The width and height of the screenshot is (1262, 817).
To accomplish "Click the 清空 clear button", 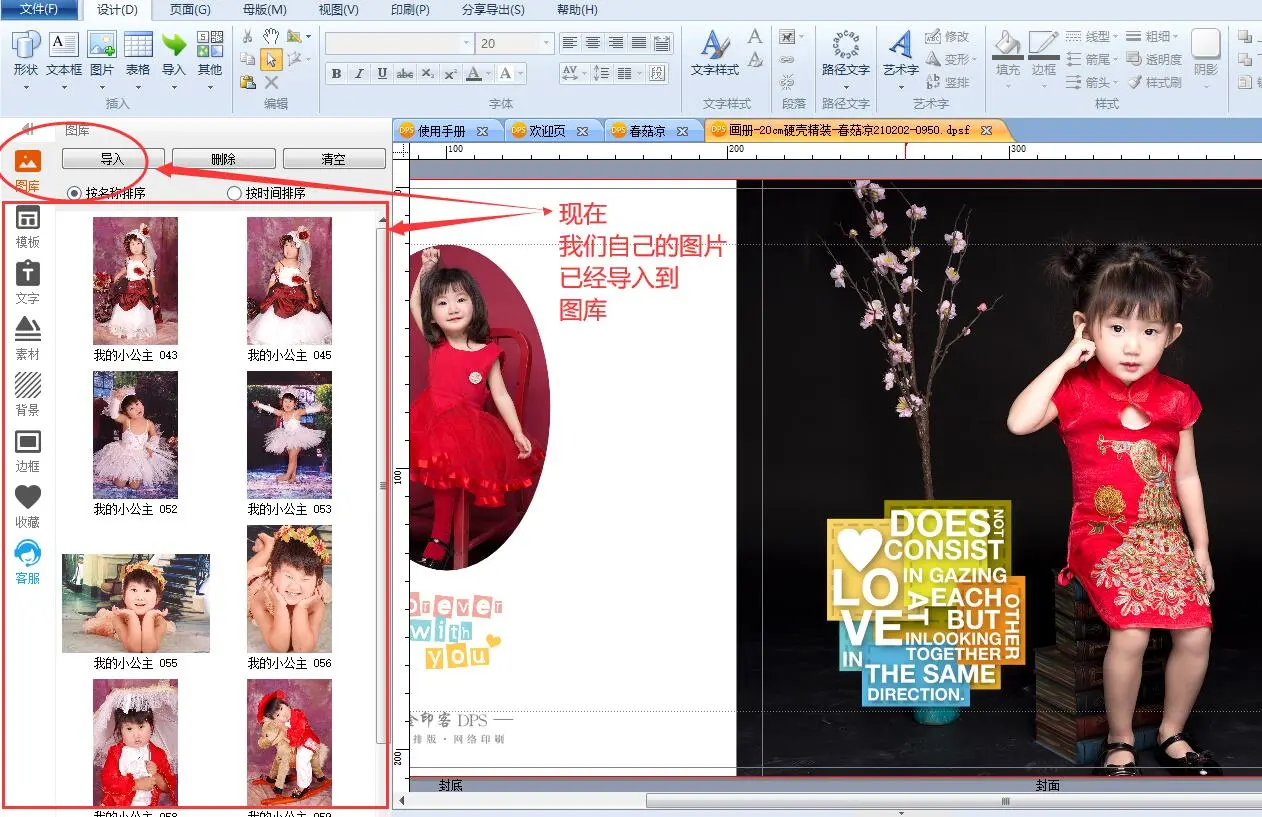I will 333,159.
